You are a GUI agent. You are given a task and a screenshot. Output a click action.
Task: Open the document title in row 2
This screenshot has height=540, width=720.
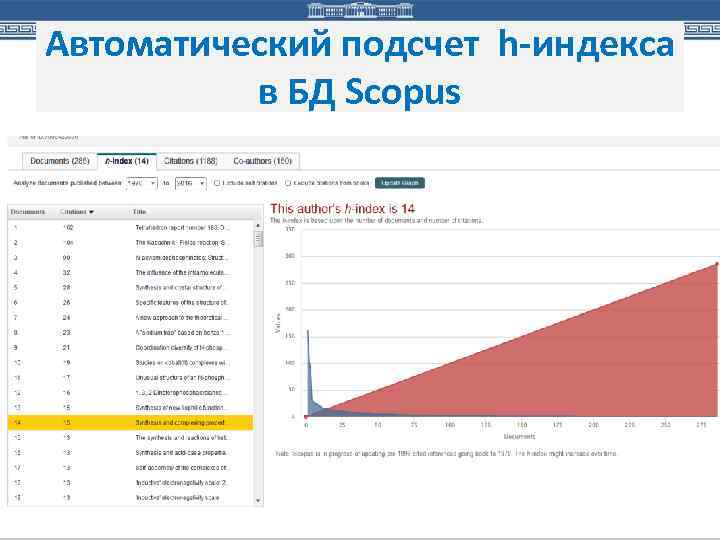[182, 242]
